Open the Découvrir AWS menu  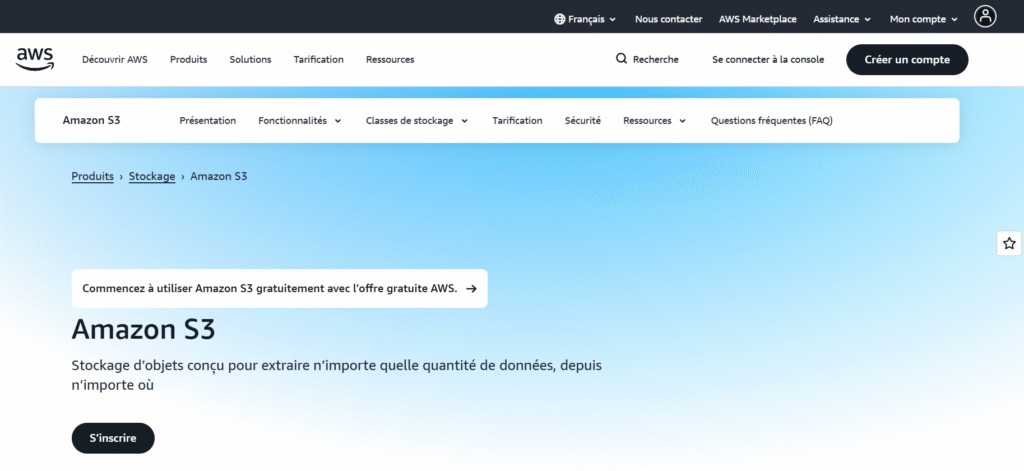click(x=115, y=59)
